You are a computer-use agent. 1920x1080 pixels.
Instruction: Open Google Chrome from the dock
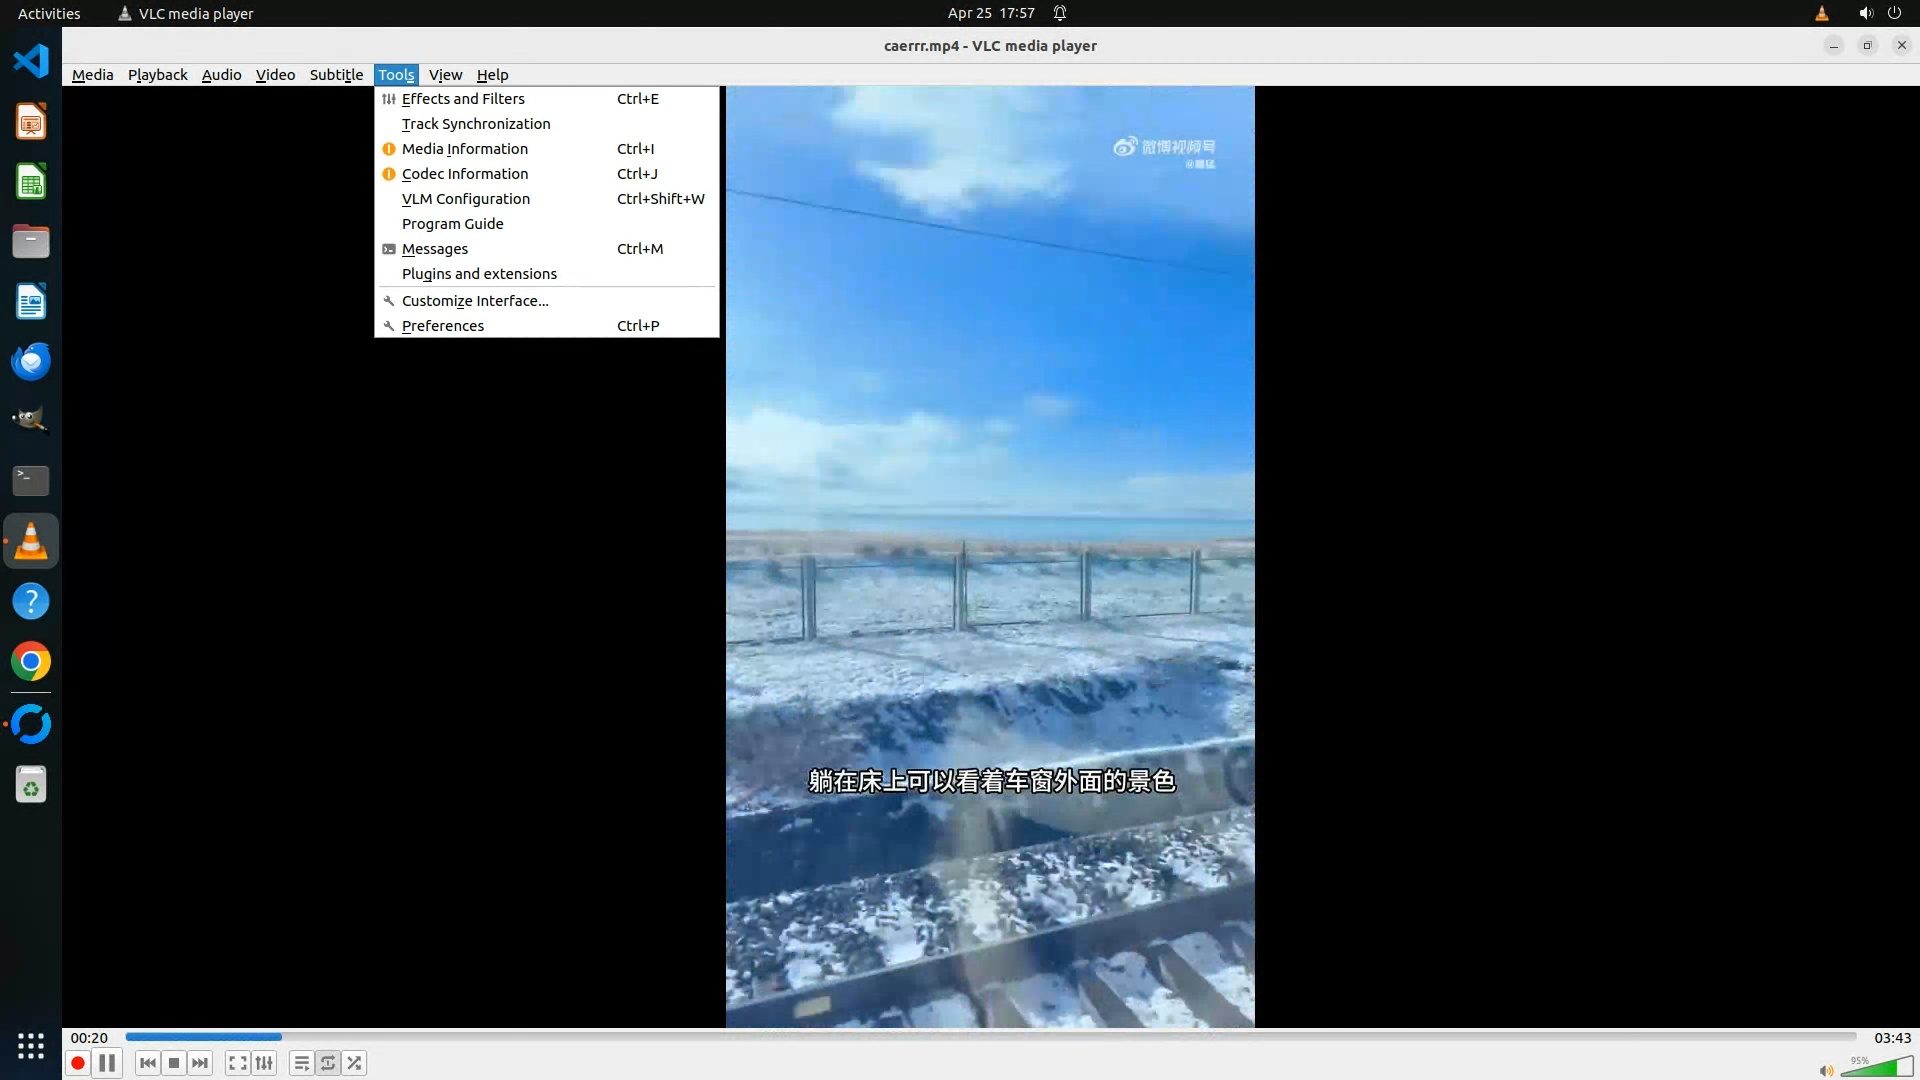click(x=31, y=661)
